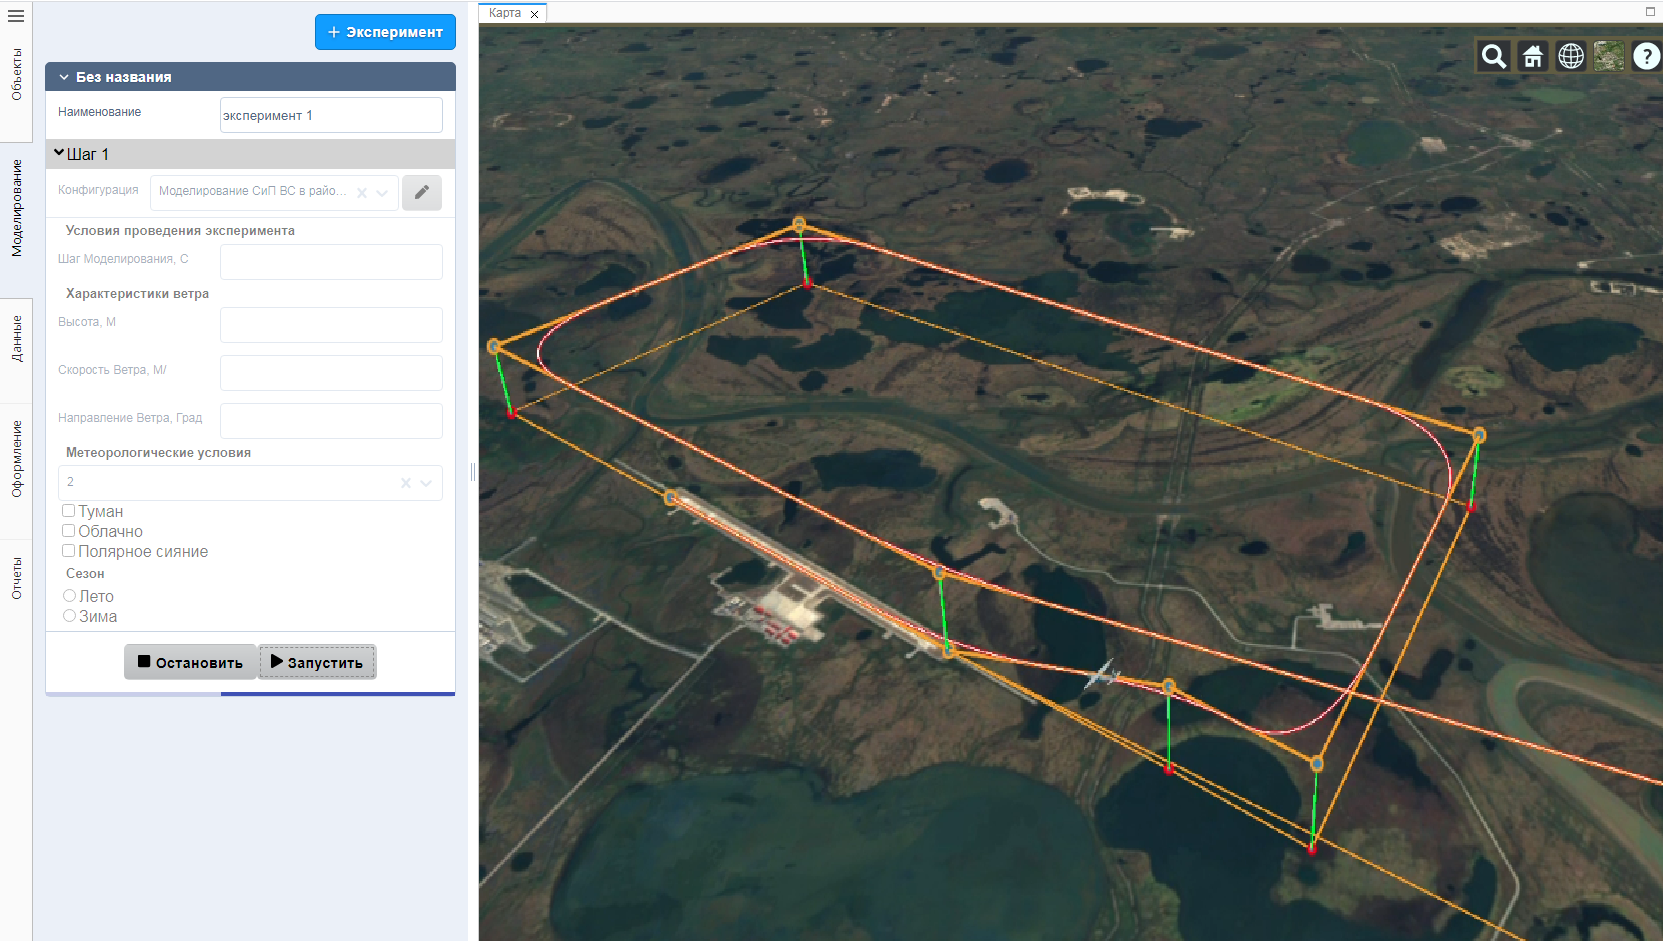Viewport: 1663px width, 941px height.
Task: Open the Отчеты side tab
Action: point(16,579)
